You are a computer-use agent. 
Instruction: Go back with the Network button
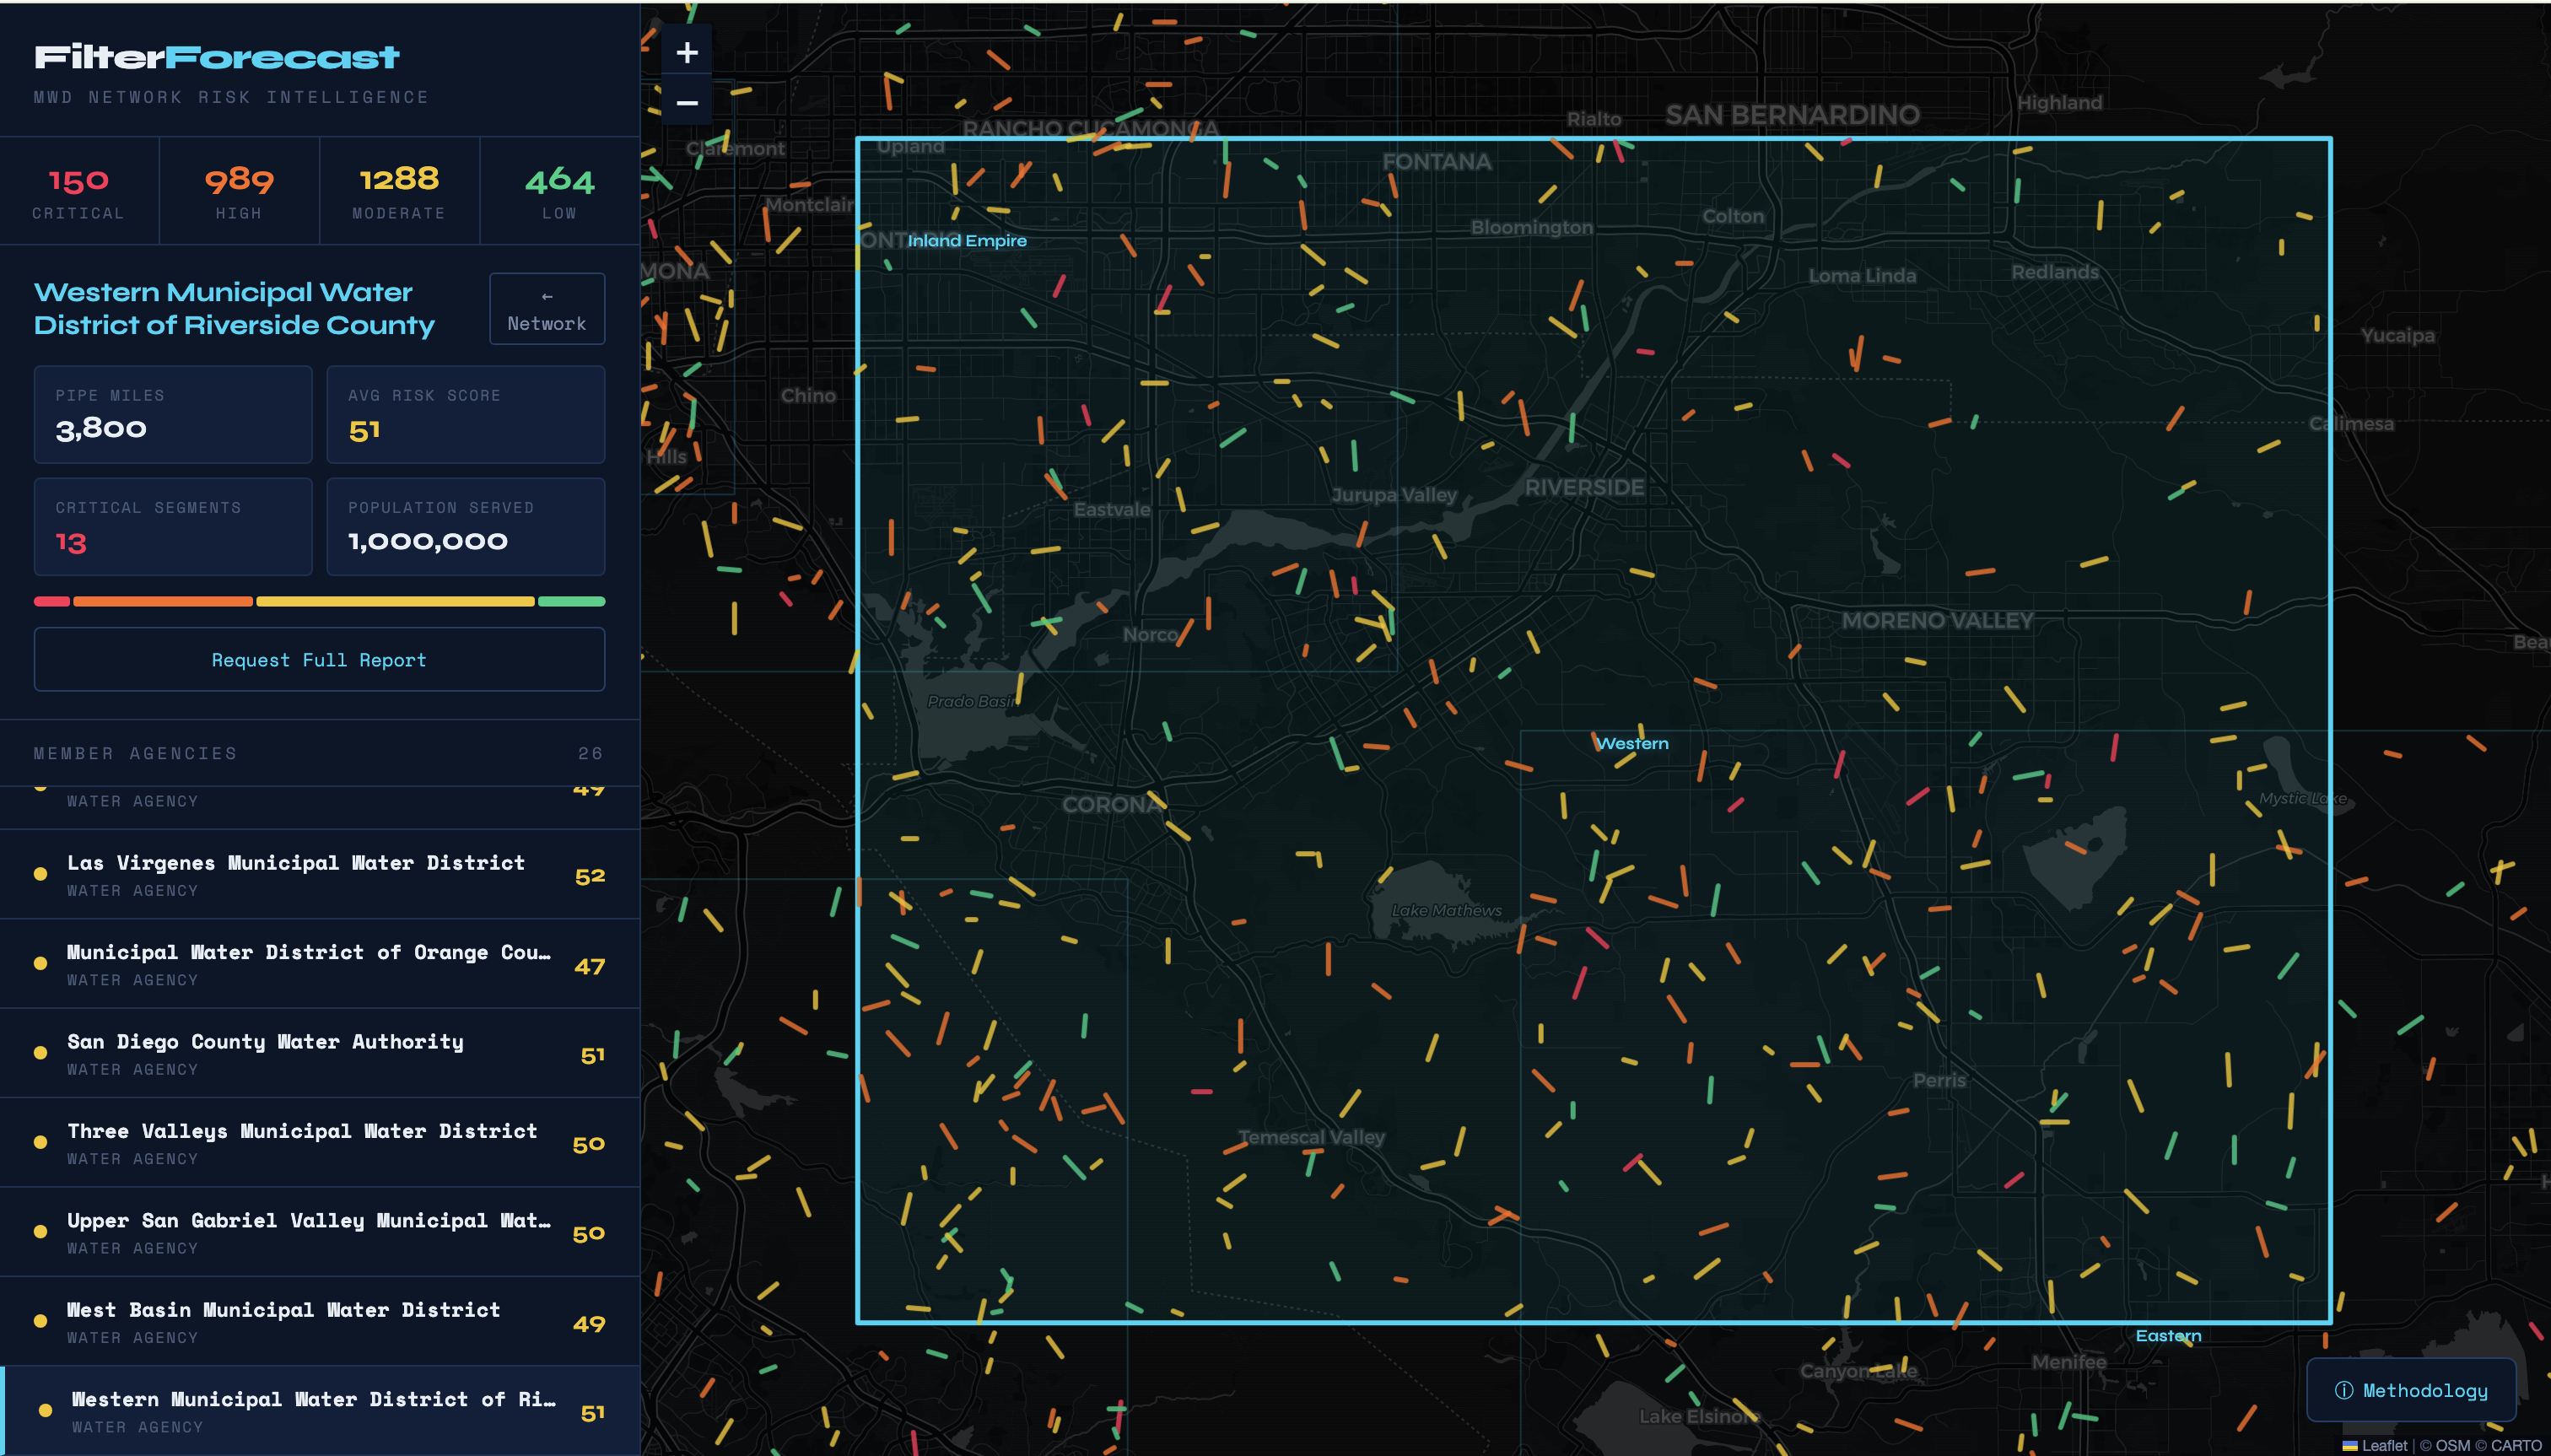pyautogui.click(x=546, y=309)
